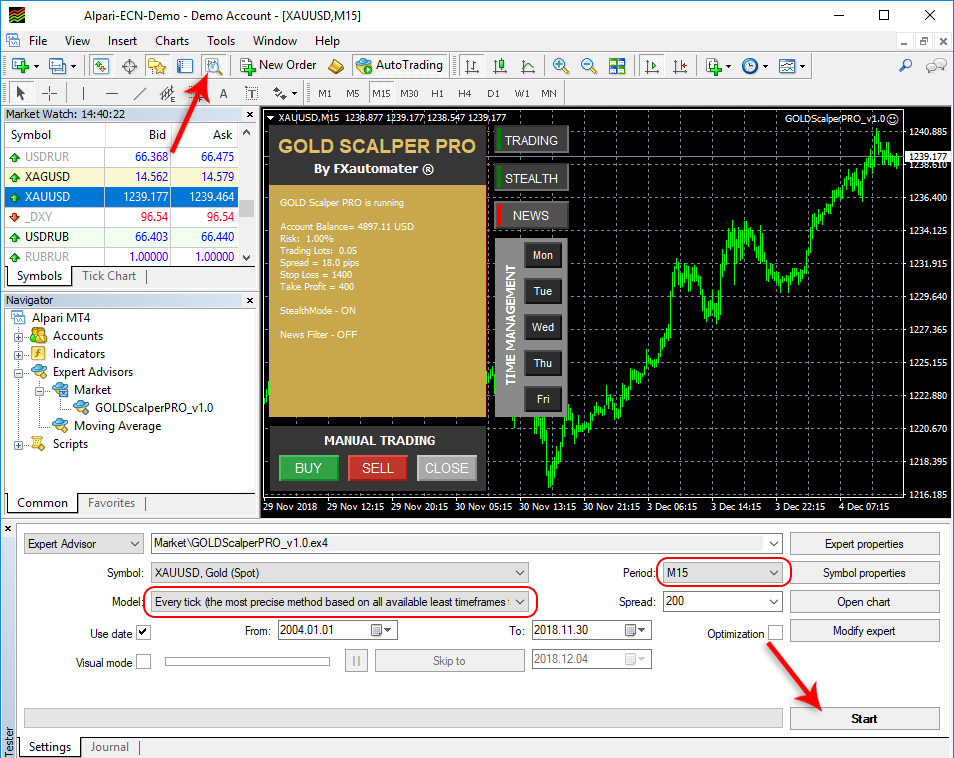Toggle the Navigator star-folder icon
Viewport: 954px width, 758px height.
click(156, 66)
